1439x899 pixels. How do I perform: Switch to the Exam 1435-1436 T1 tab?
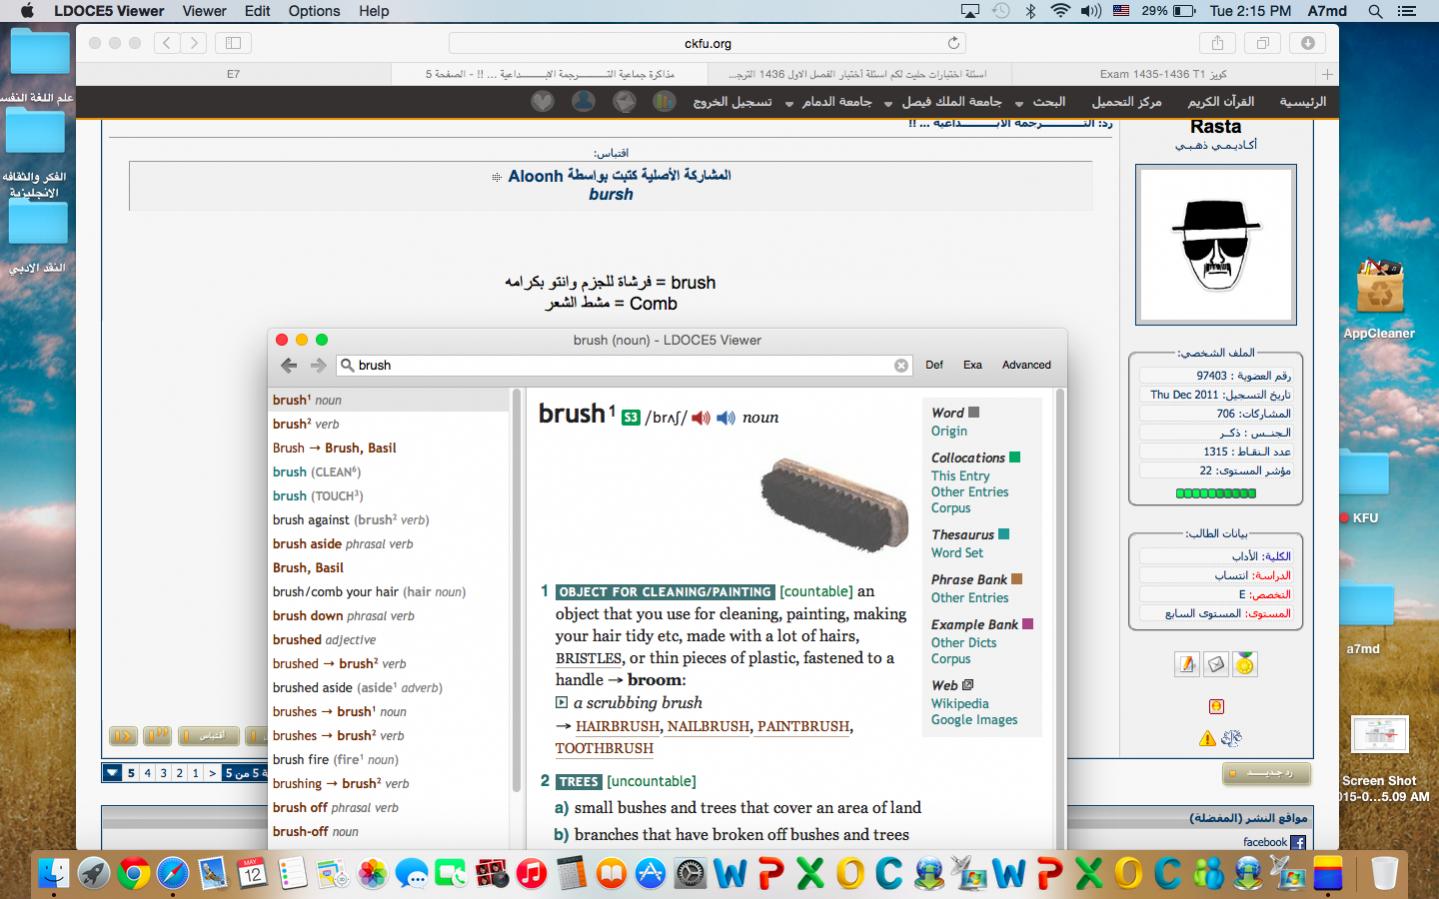(x=1162, y=74)
